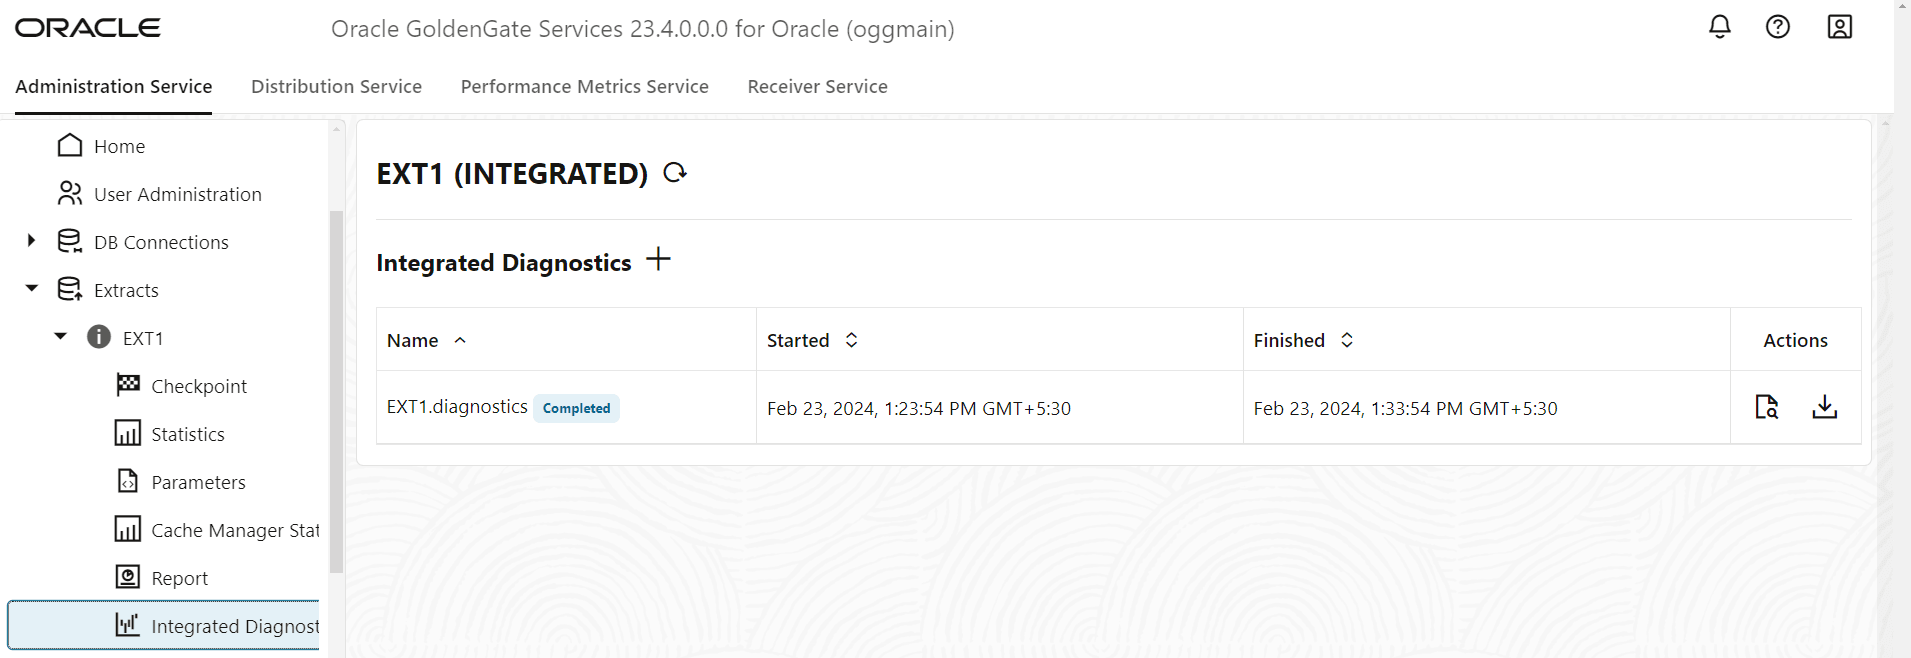The height and width of the screenshot is (658, 1911).
Task: Refresh the EXT1 (INTEGRATED) page
Action: coord(675,172)
